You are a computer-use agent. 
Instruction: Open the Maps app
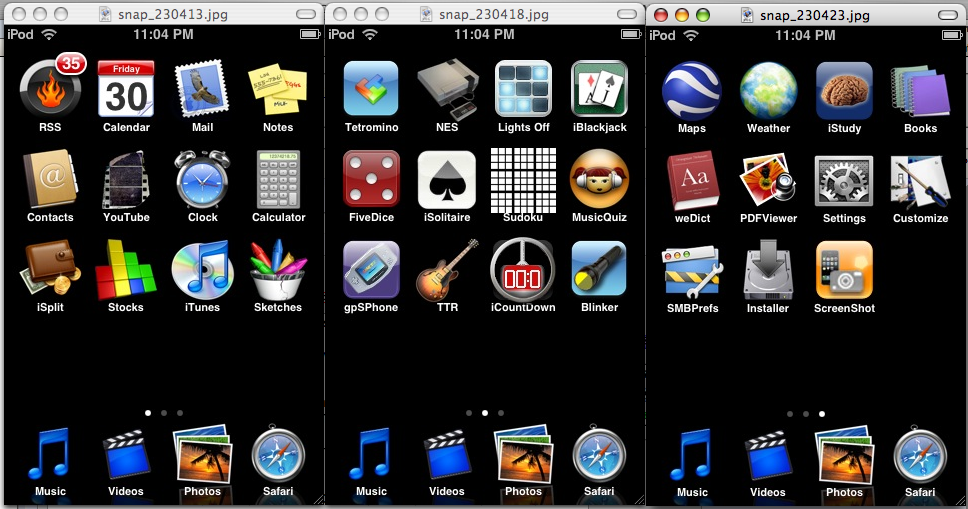[691, 90]
